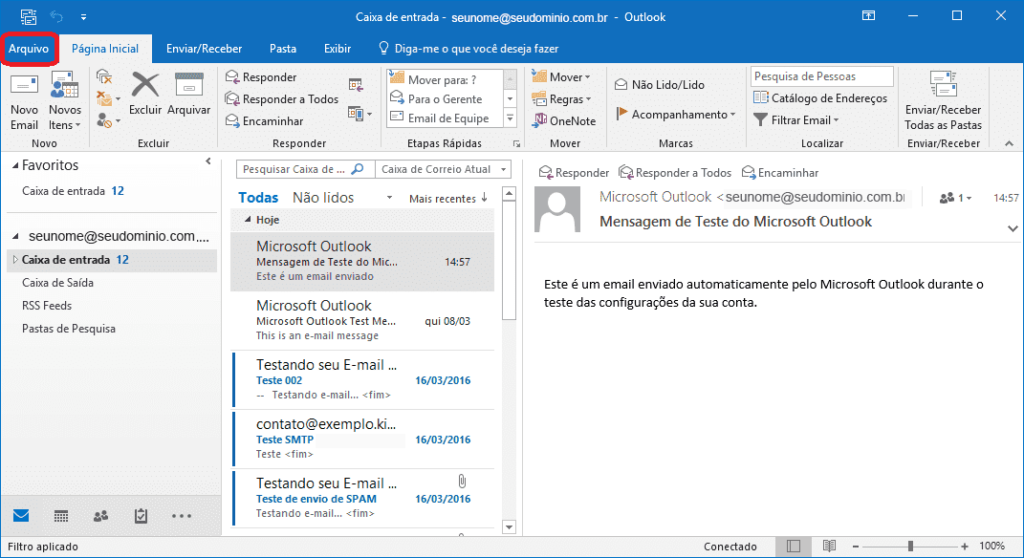The width and height of the screenshot is (1024, 558).
Task: Collapse the folder pane
Action: point(208,161)
